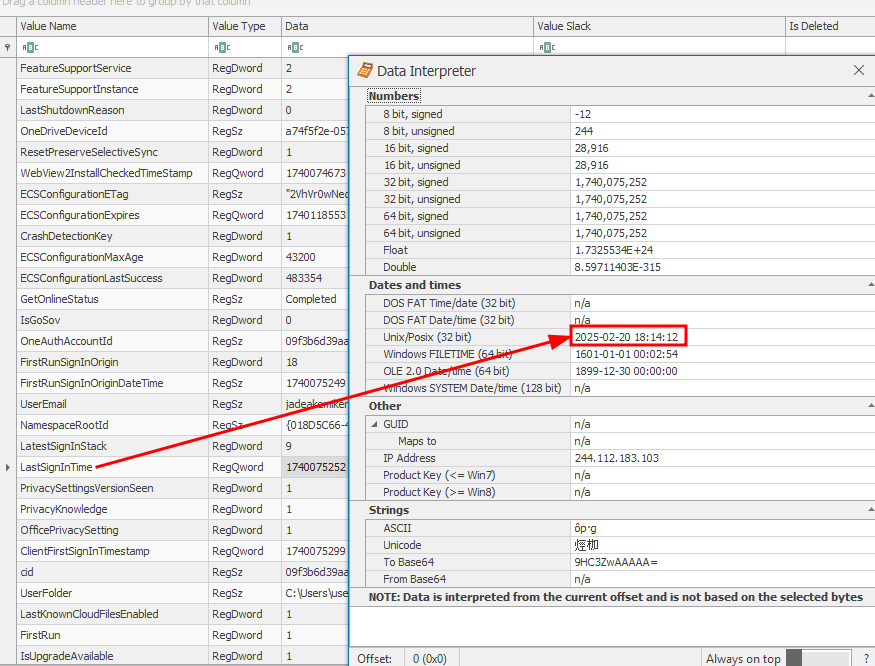
Task: Select the OfficePrivacySetting value name
Action: (x=69, y=530)
